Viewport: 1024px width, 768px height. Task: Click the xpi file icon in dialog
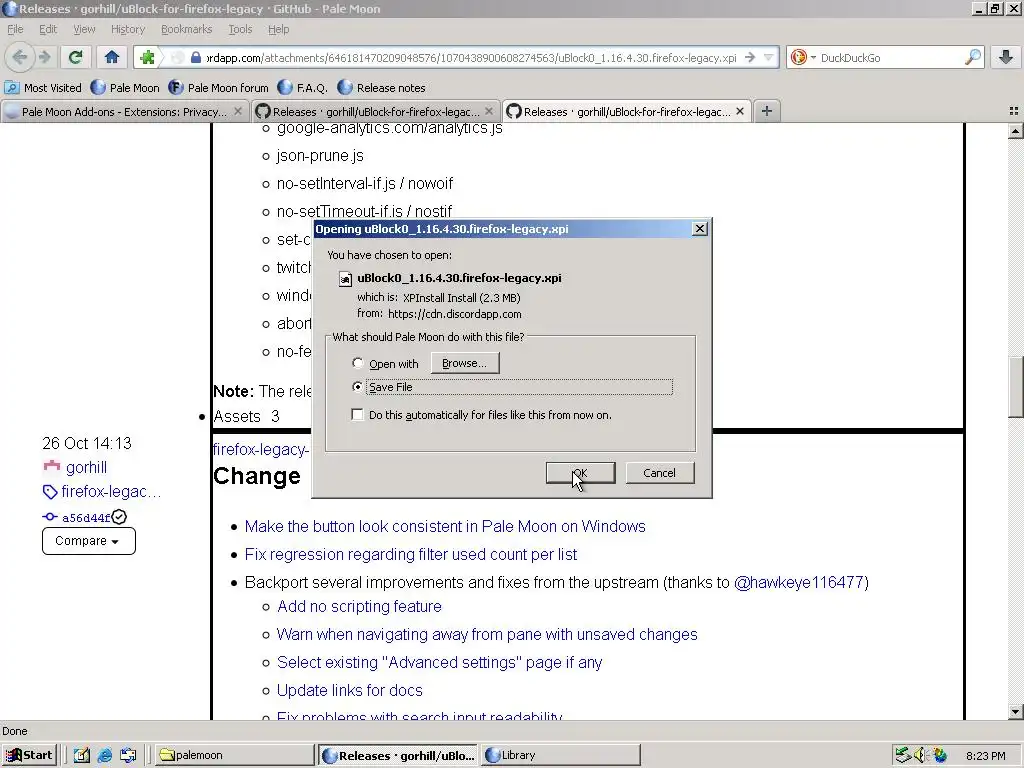pyautogui.click(x=345, y=279)
